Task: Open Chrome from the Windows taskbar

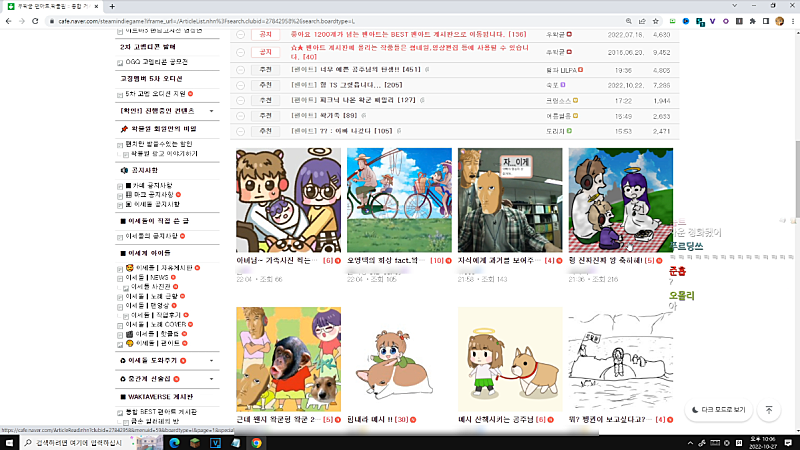Action: (256, 443)
